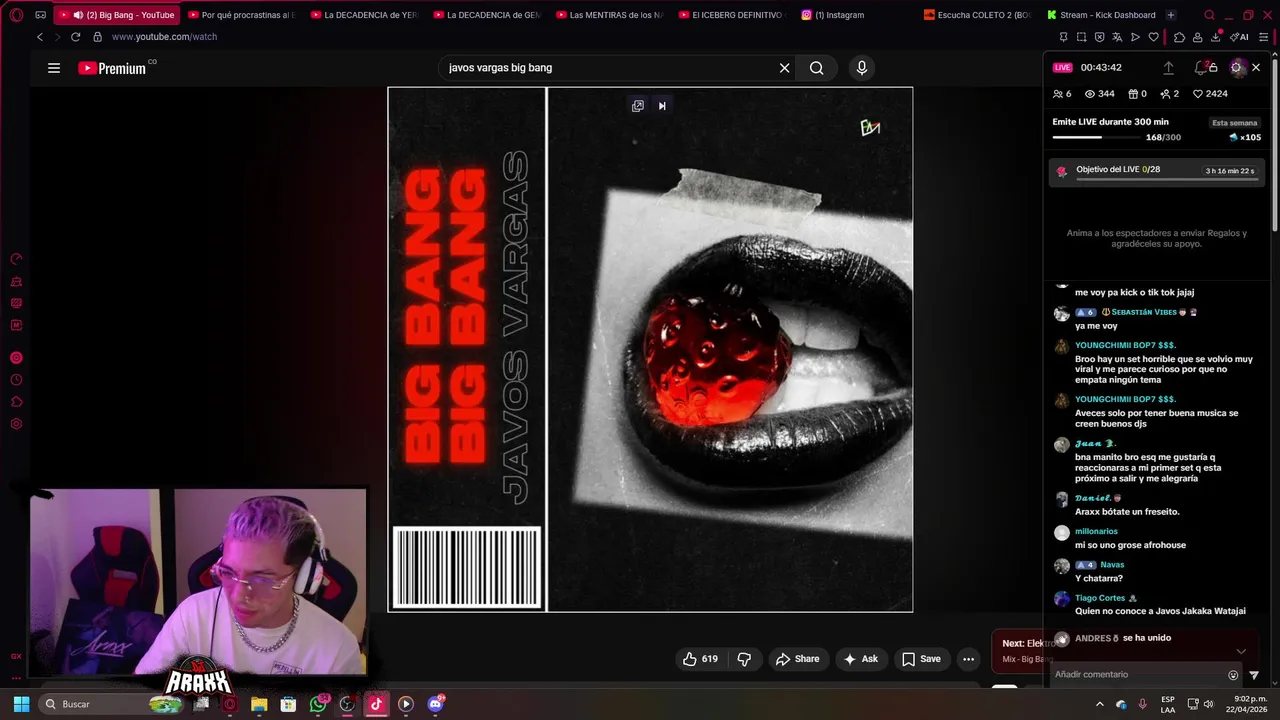
Task: Open LIVE panel notifications bell
Action: tap(1200, 68)
